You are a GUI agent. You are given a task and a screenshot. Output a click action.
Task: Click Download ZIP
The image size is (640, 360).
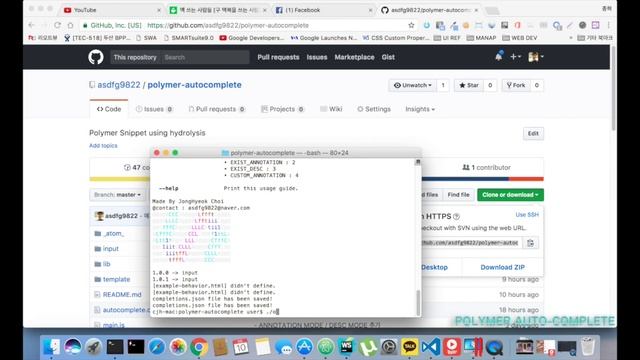pyautogui.click(x=502, y=267)
